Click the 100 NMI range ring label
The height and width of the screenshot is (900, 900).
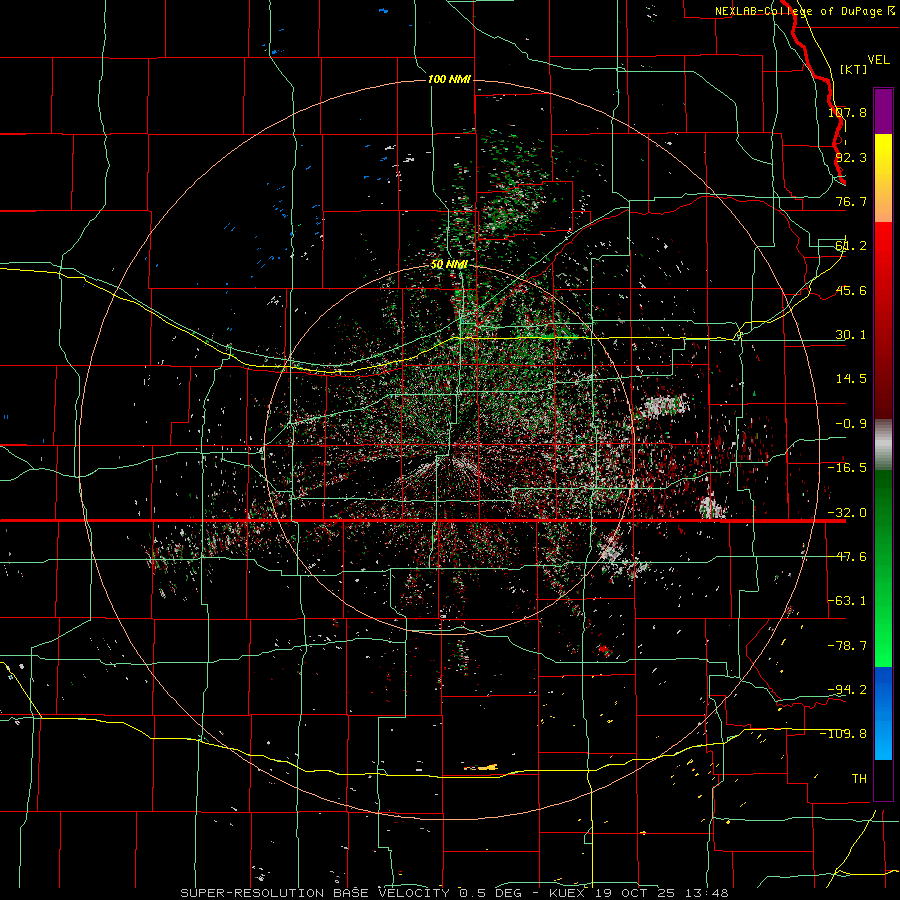pyautogui.click(x=449, y=79)
